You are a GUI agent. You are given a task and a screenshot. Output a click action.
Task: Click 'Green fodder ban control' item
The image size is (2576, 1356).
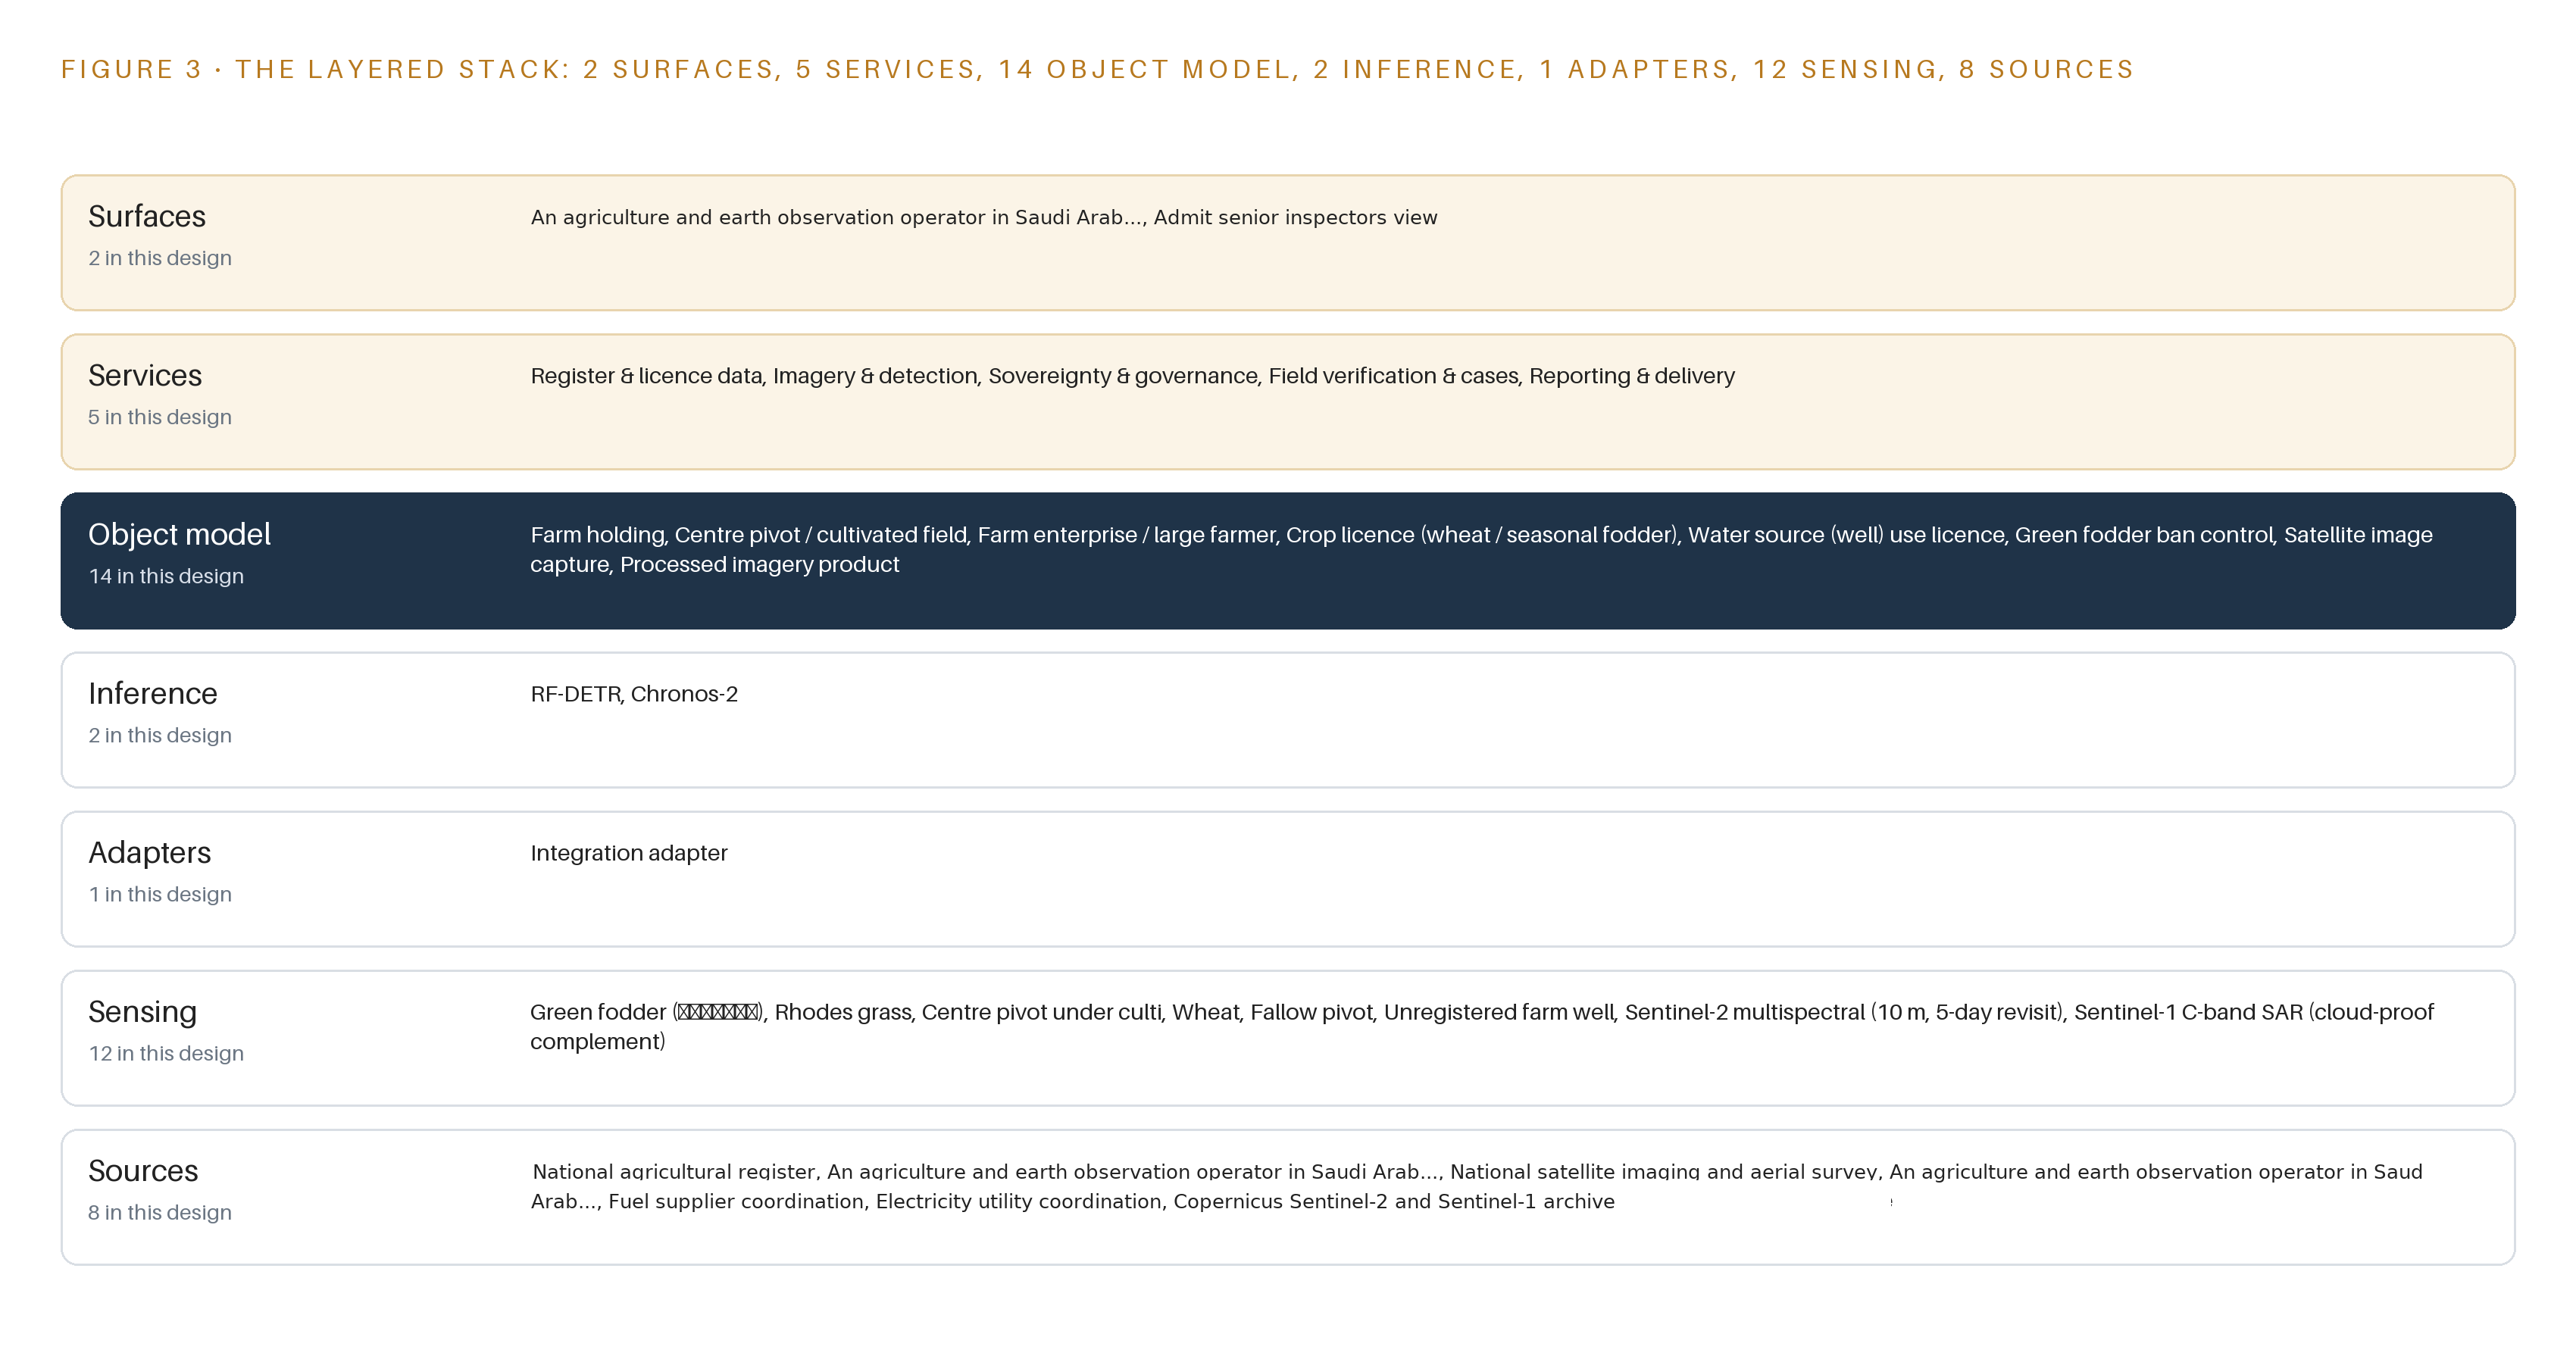[2144, 535]
